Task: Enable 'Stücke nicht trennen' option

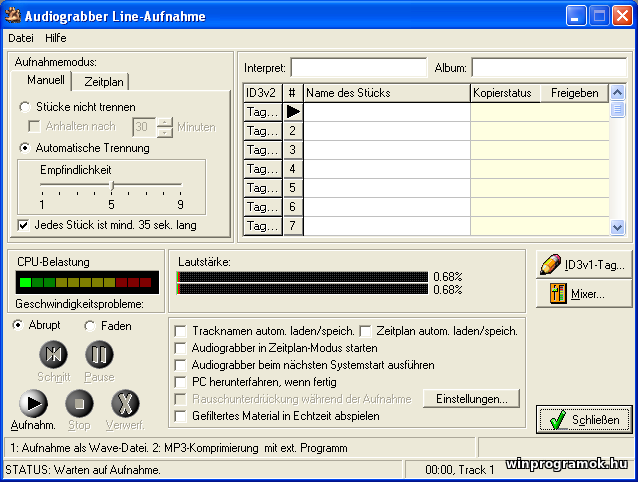Action: tap(26, 107)
